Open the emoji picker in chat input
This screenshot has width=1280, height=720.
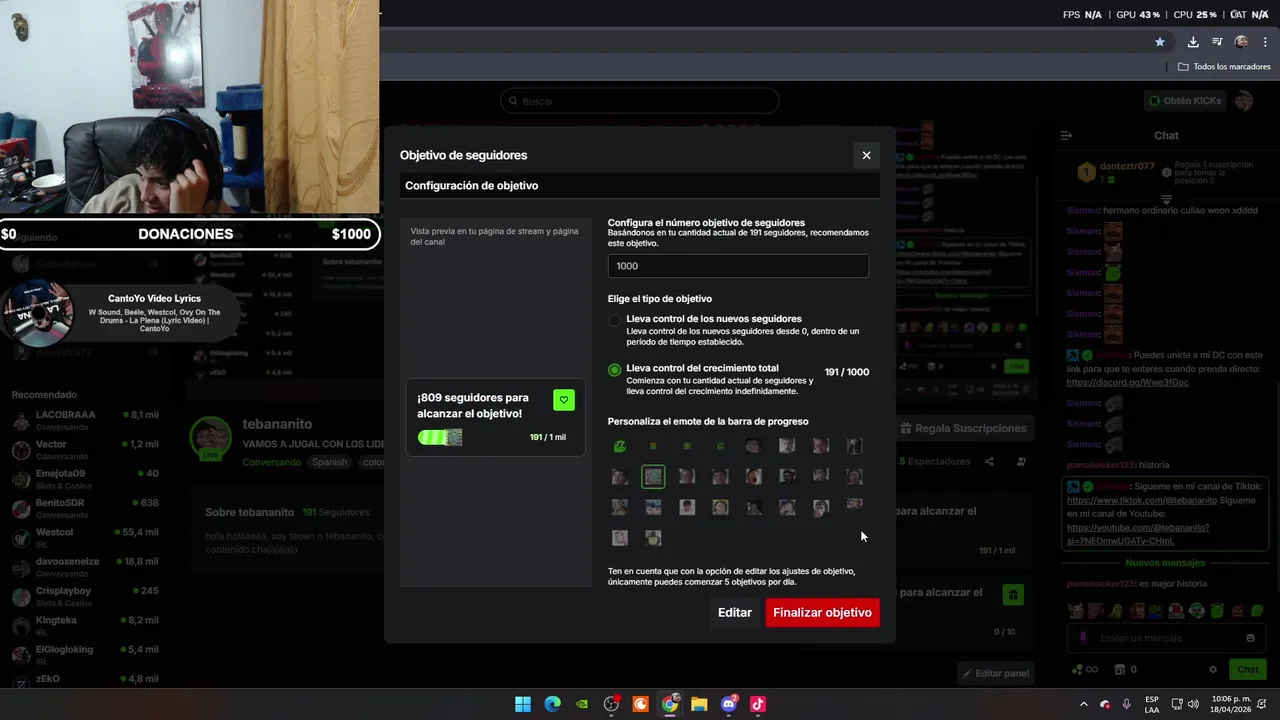(x=1250, y=638)
